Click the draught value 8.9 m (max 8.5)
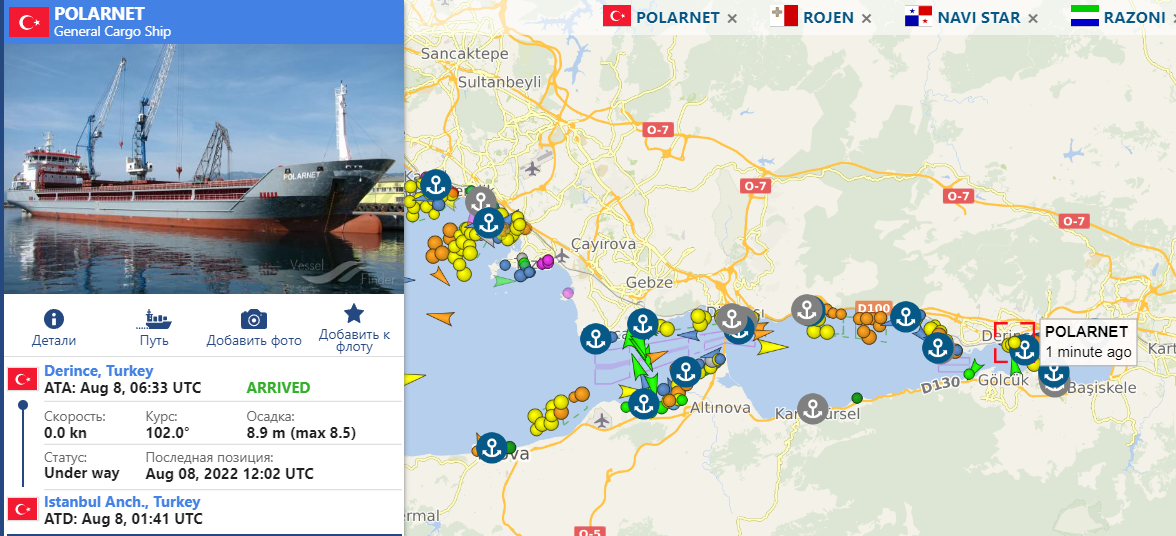 [x=301, y=433]
